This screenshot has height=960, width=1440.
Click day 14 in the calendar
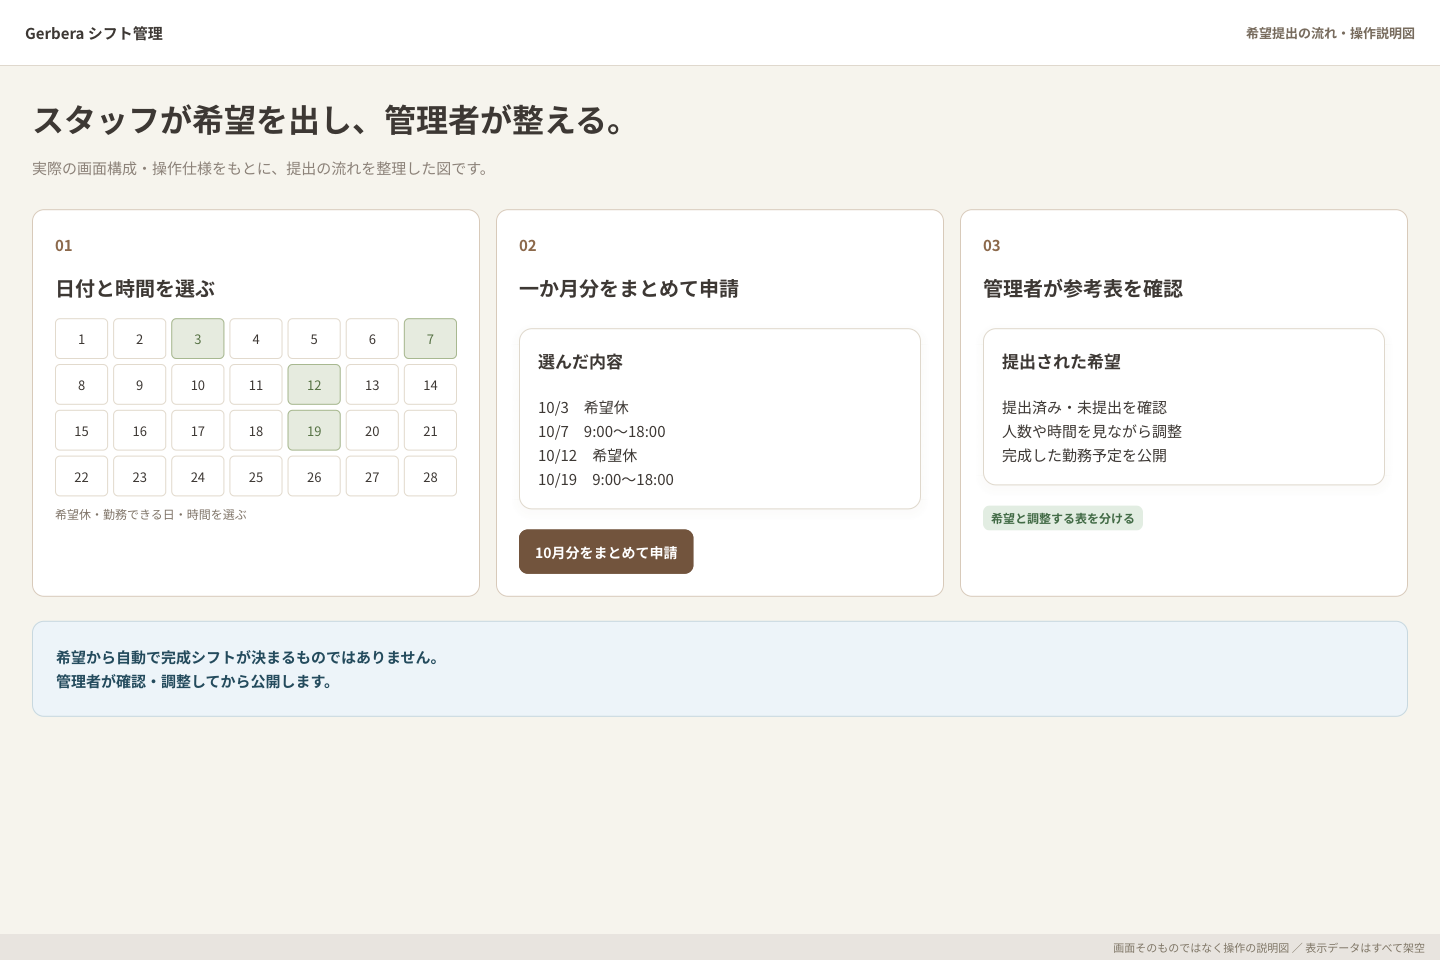click(430, 385)
